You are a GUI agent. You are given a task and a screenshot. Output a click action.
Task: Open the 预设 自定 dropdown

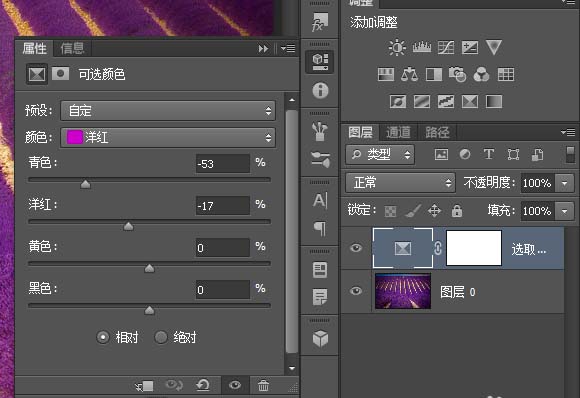(168, 111)
